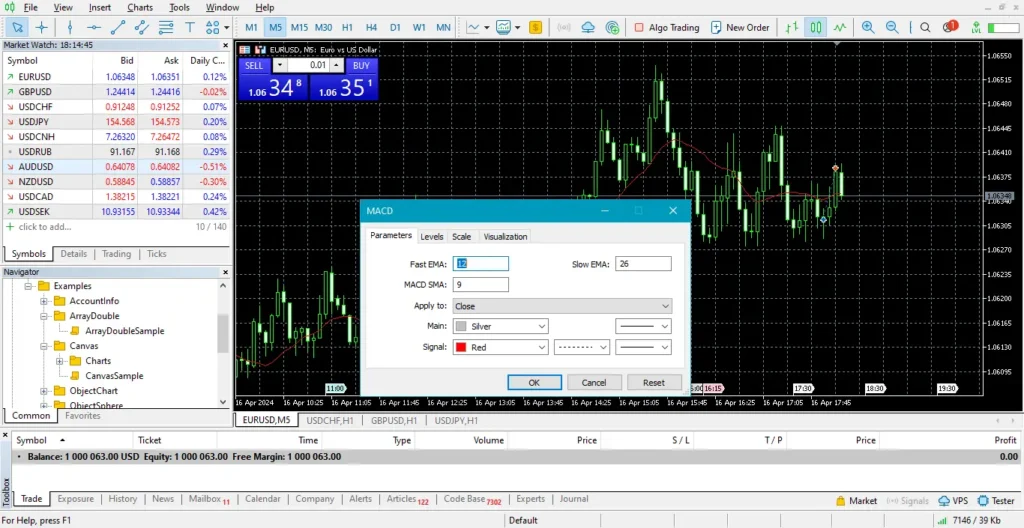Open New Order dialog
Screen dimensions: 1024x528
pos(740,27)
